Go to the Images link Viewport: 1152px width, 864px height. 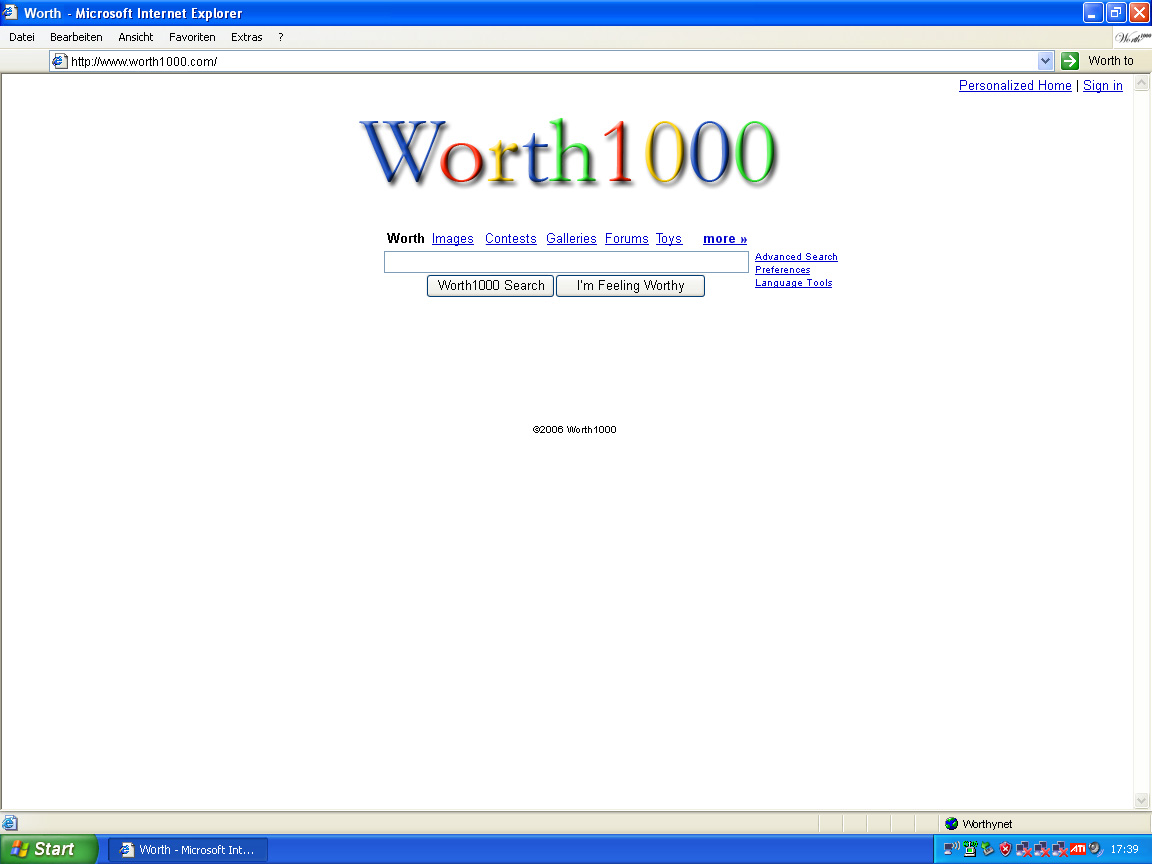[x=453, y=239]
